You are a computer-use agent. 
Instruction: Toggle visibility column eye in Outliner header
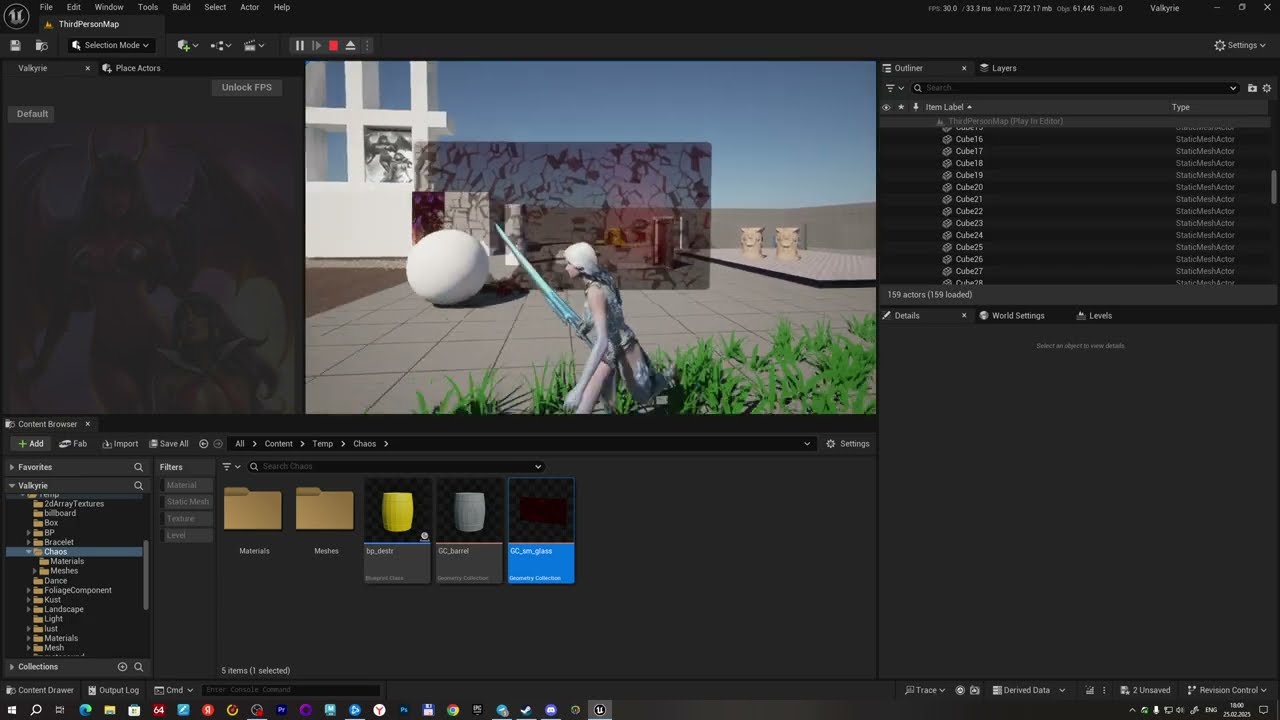point(886,107)
